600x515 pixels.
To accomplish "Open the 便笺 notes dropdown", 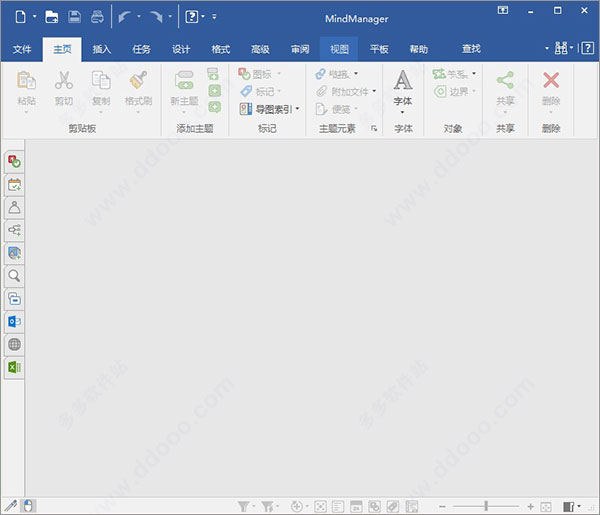I will click(x=356, y=109).
